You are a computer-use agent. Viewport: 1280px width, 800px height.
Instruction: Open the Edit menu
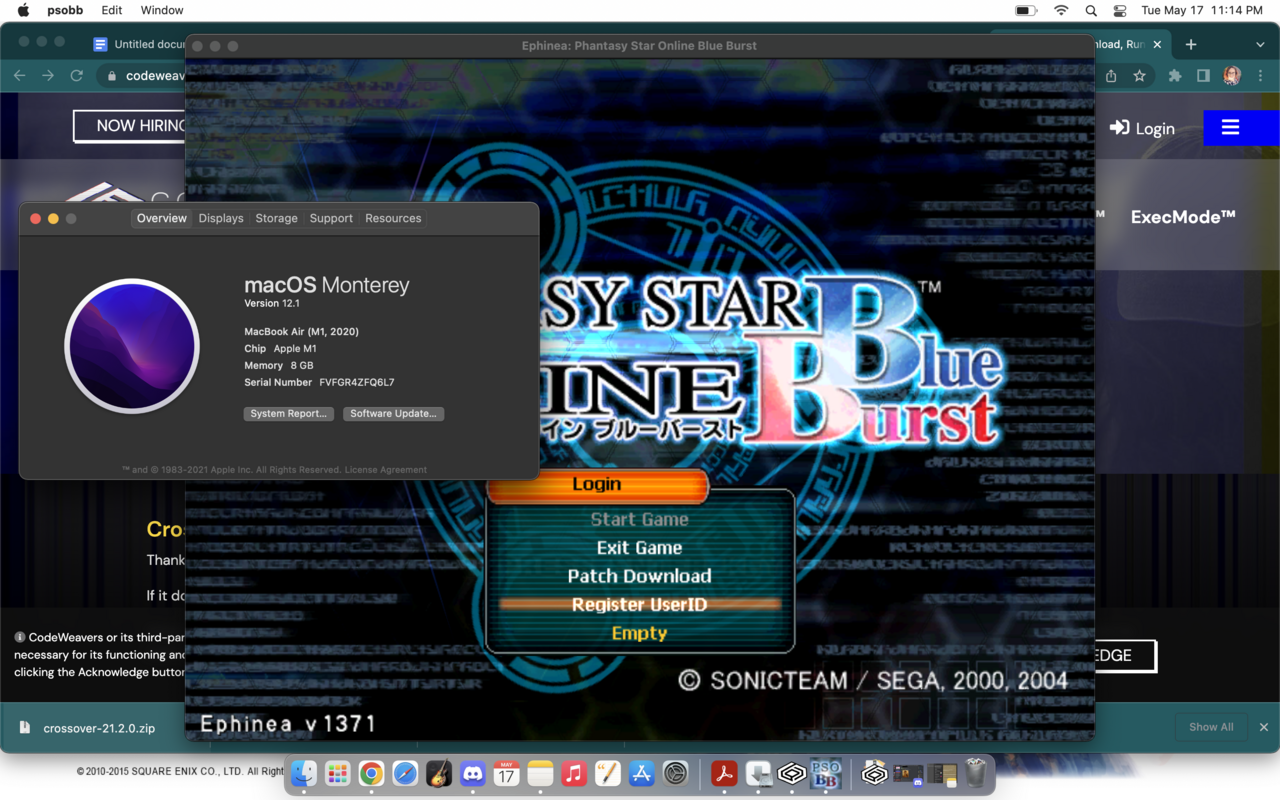click(x=111, y=10)
